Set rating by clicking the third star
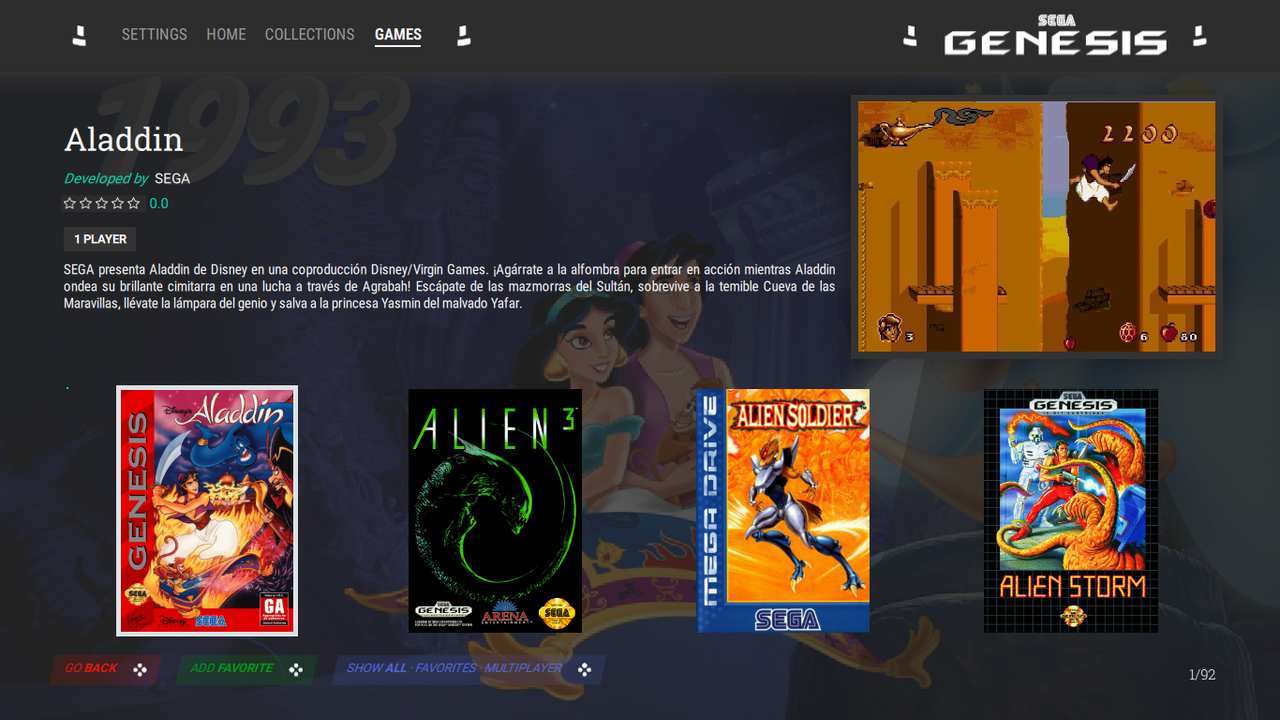The width and height of the screenshot is (1280, 720). (101, 203)
